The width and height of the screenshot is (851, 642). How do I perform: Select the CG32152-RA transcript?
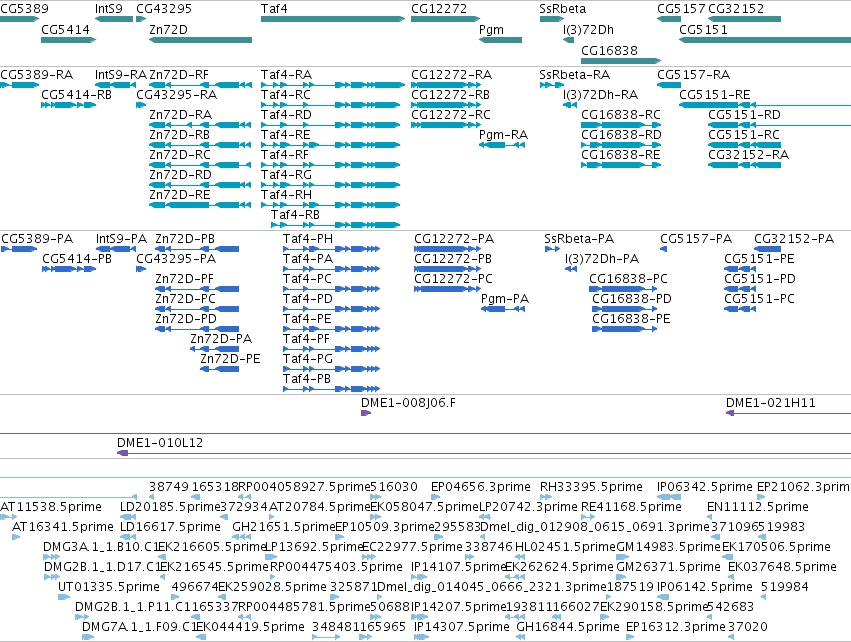click(745, 165)
